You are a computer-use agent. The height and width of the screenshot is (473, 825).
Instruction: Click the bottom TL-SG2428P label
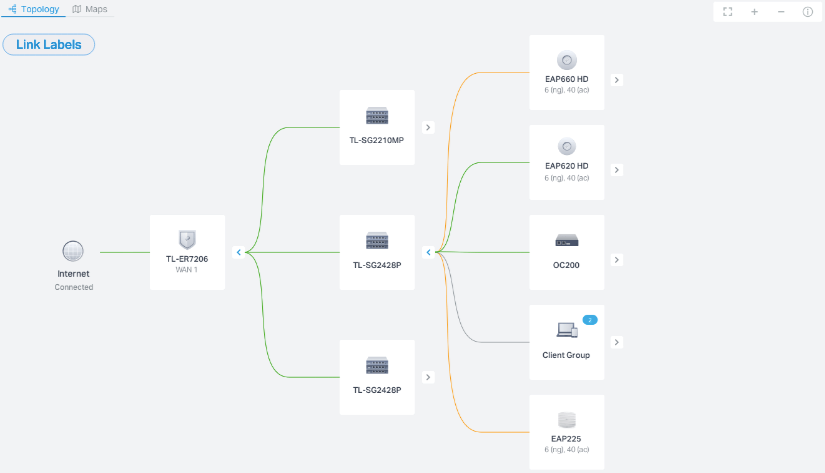377,390
